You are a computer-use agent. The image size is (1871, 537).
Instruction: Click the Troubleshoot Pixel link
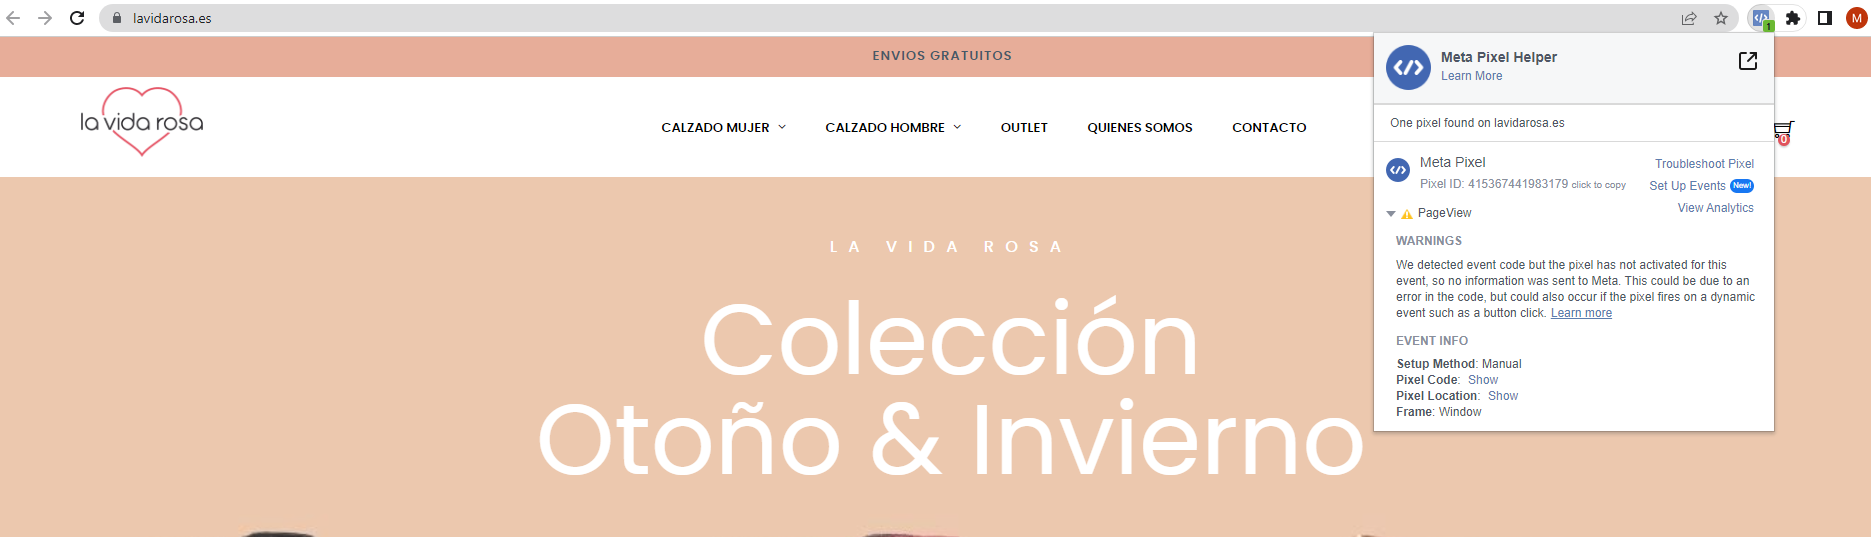(x=1704, y=164)
